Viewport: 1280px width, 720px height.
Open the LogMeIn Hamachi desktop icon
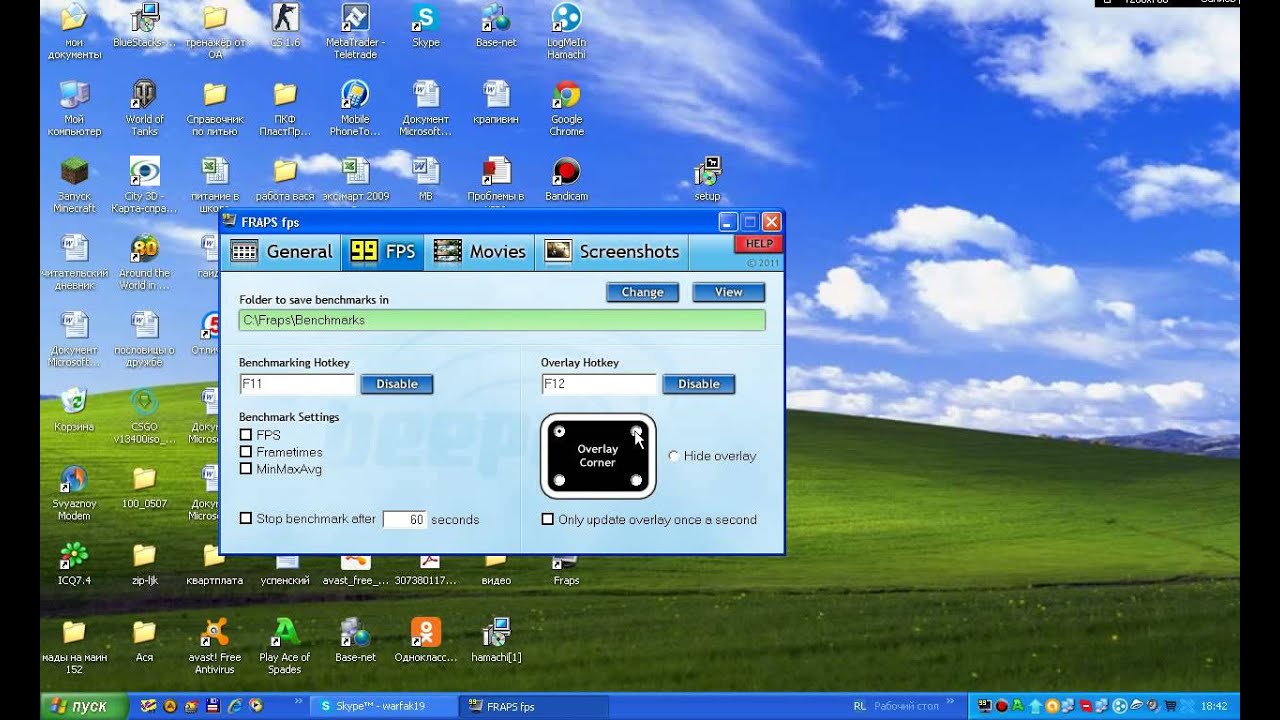coord(566,31)
